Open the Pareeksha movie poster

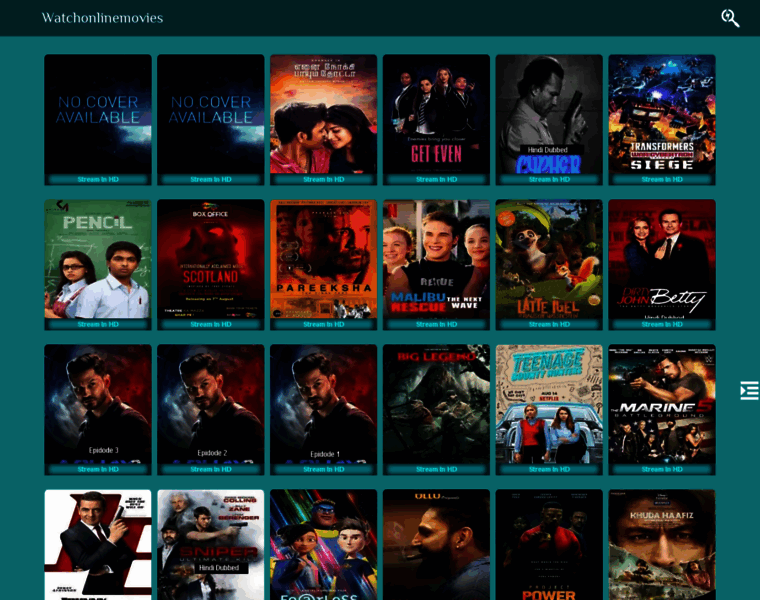click(324, 259)
